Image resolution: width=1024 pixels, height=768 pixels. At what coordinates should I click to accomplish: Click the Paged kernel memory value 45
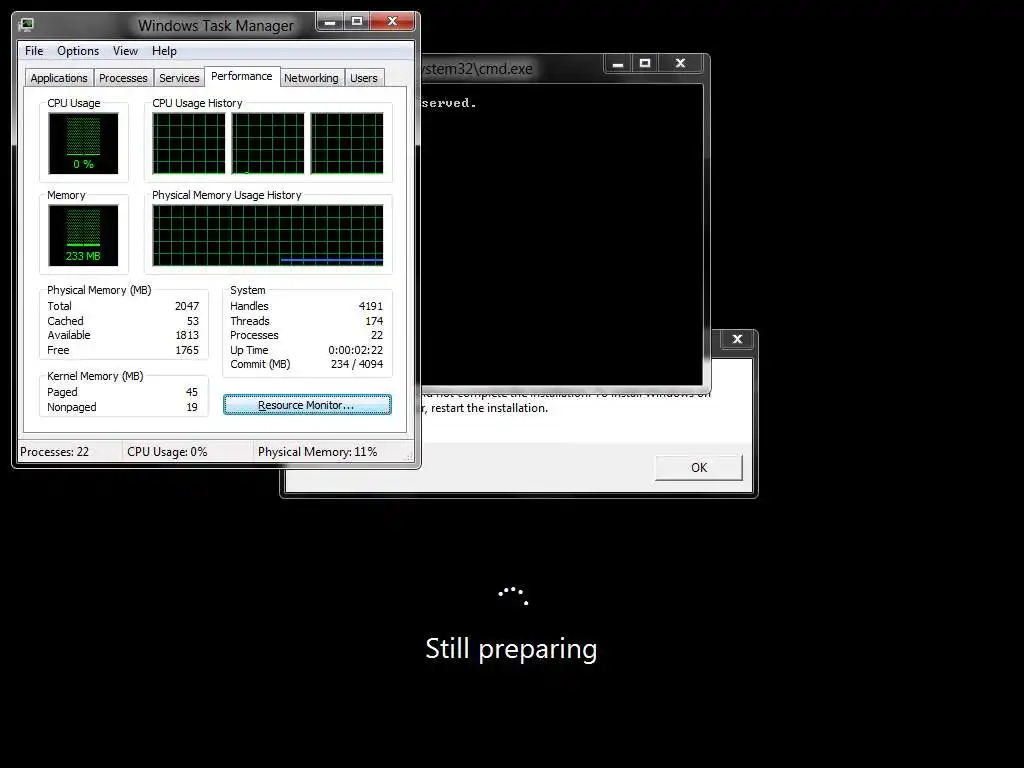(191, 392)
